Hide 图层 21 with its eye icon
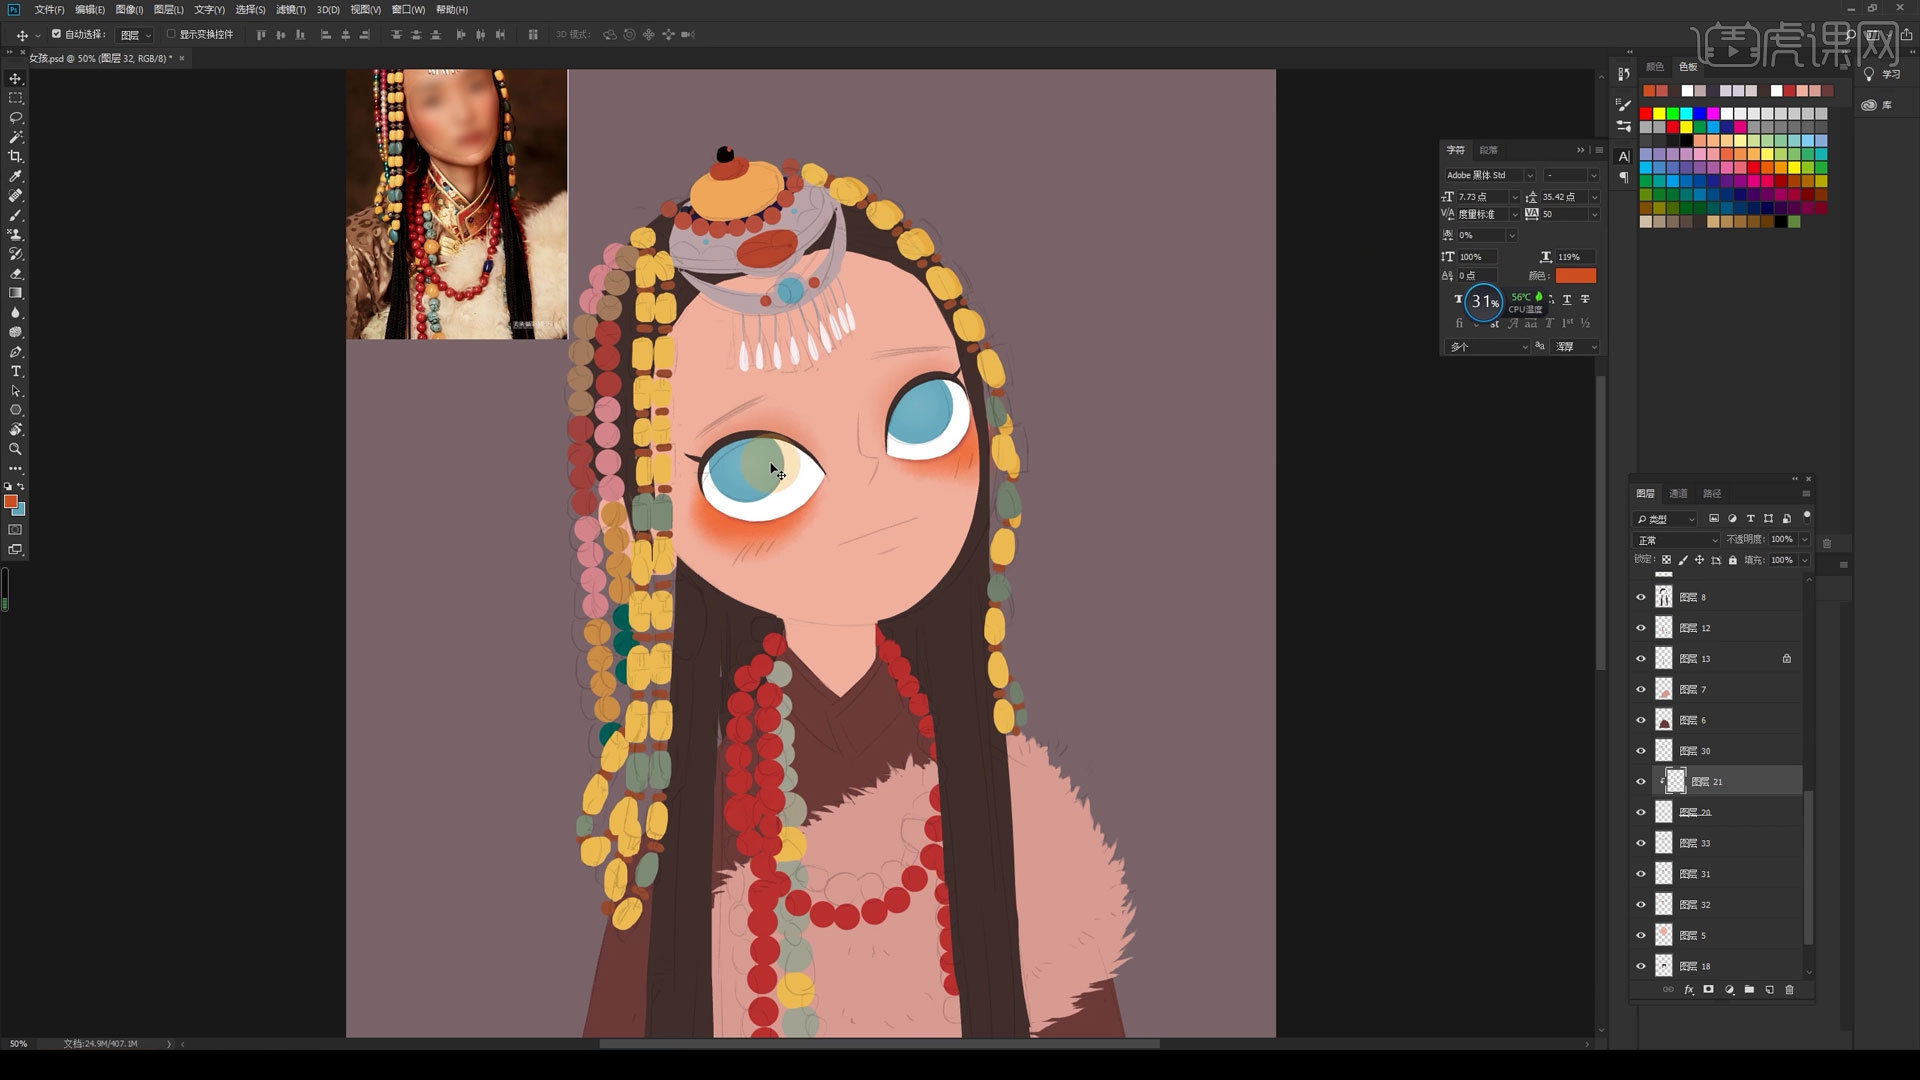Image resolution: width=1920 pixels, height=1080 pixels. (1640, 782)
